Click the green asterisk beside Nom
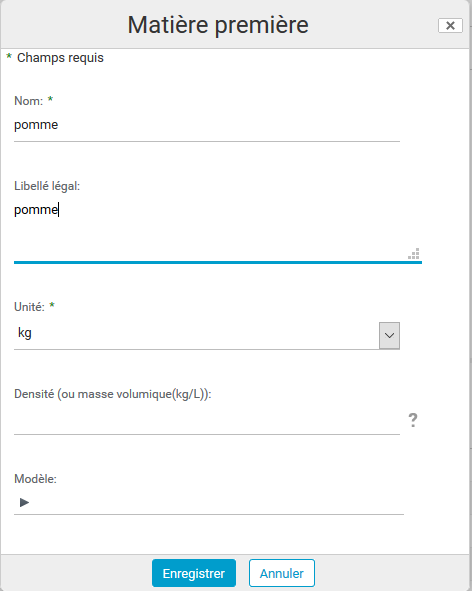 pyautogui.click(x=50, y=100)
